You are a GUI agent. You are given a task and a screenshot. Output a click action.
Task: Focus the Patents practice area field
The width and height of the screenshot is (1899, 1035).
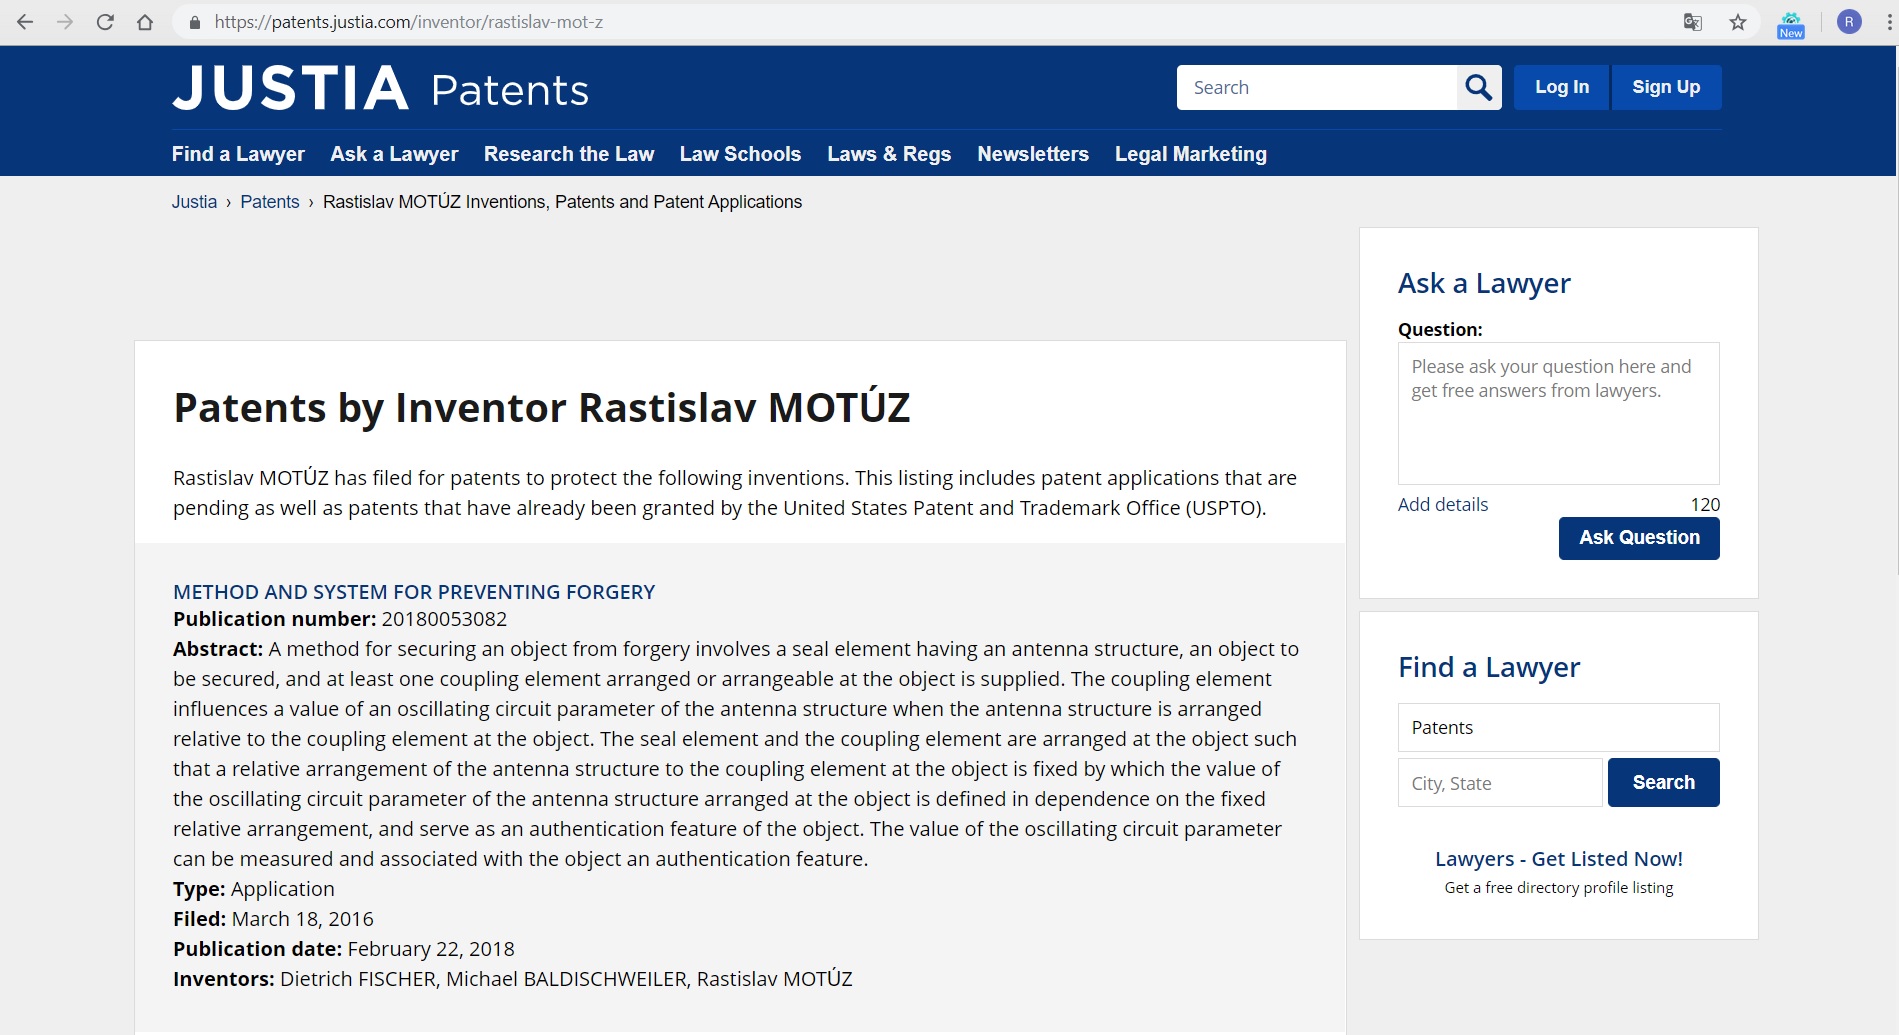point(1558,728)
